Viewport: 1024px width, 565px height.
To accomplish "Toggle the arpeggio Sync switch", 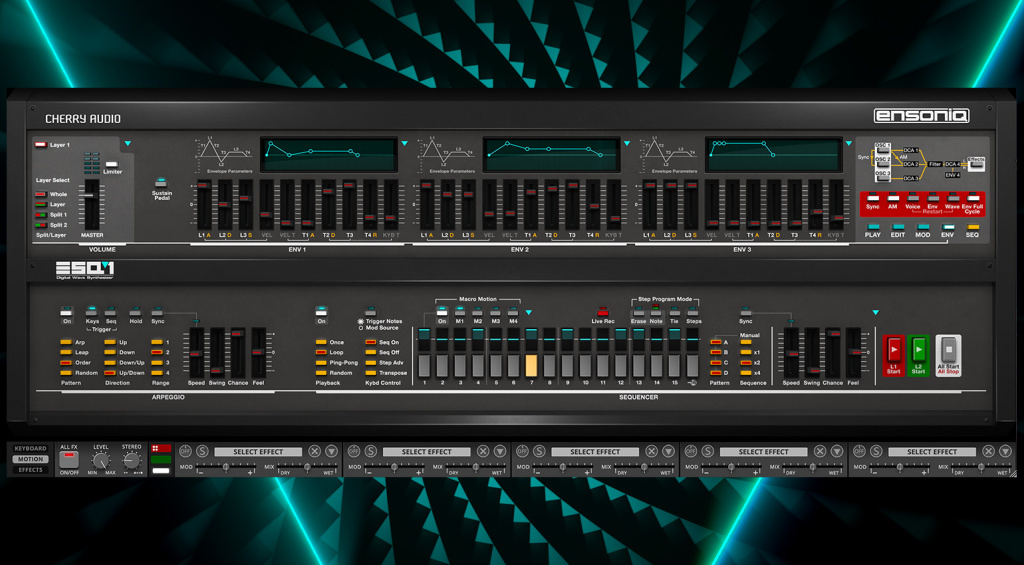I will pos(157,312).
